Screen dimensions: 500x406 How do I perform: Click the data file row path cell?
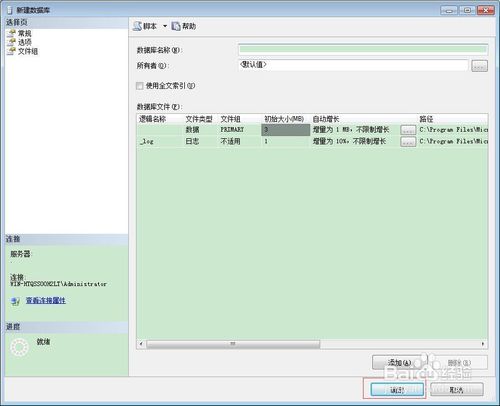point(453,130)
